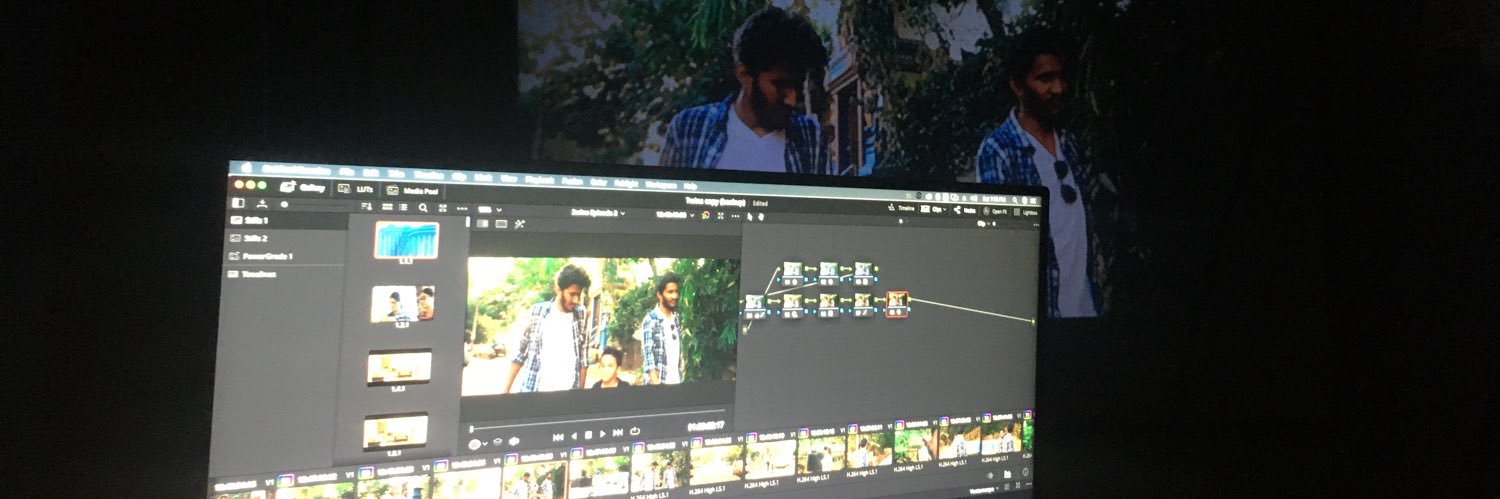Select the blue gallery still thumbnail
Image resolution: width=1500 pixels, height=499 pixels.
coord(406,240)
